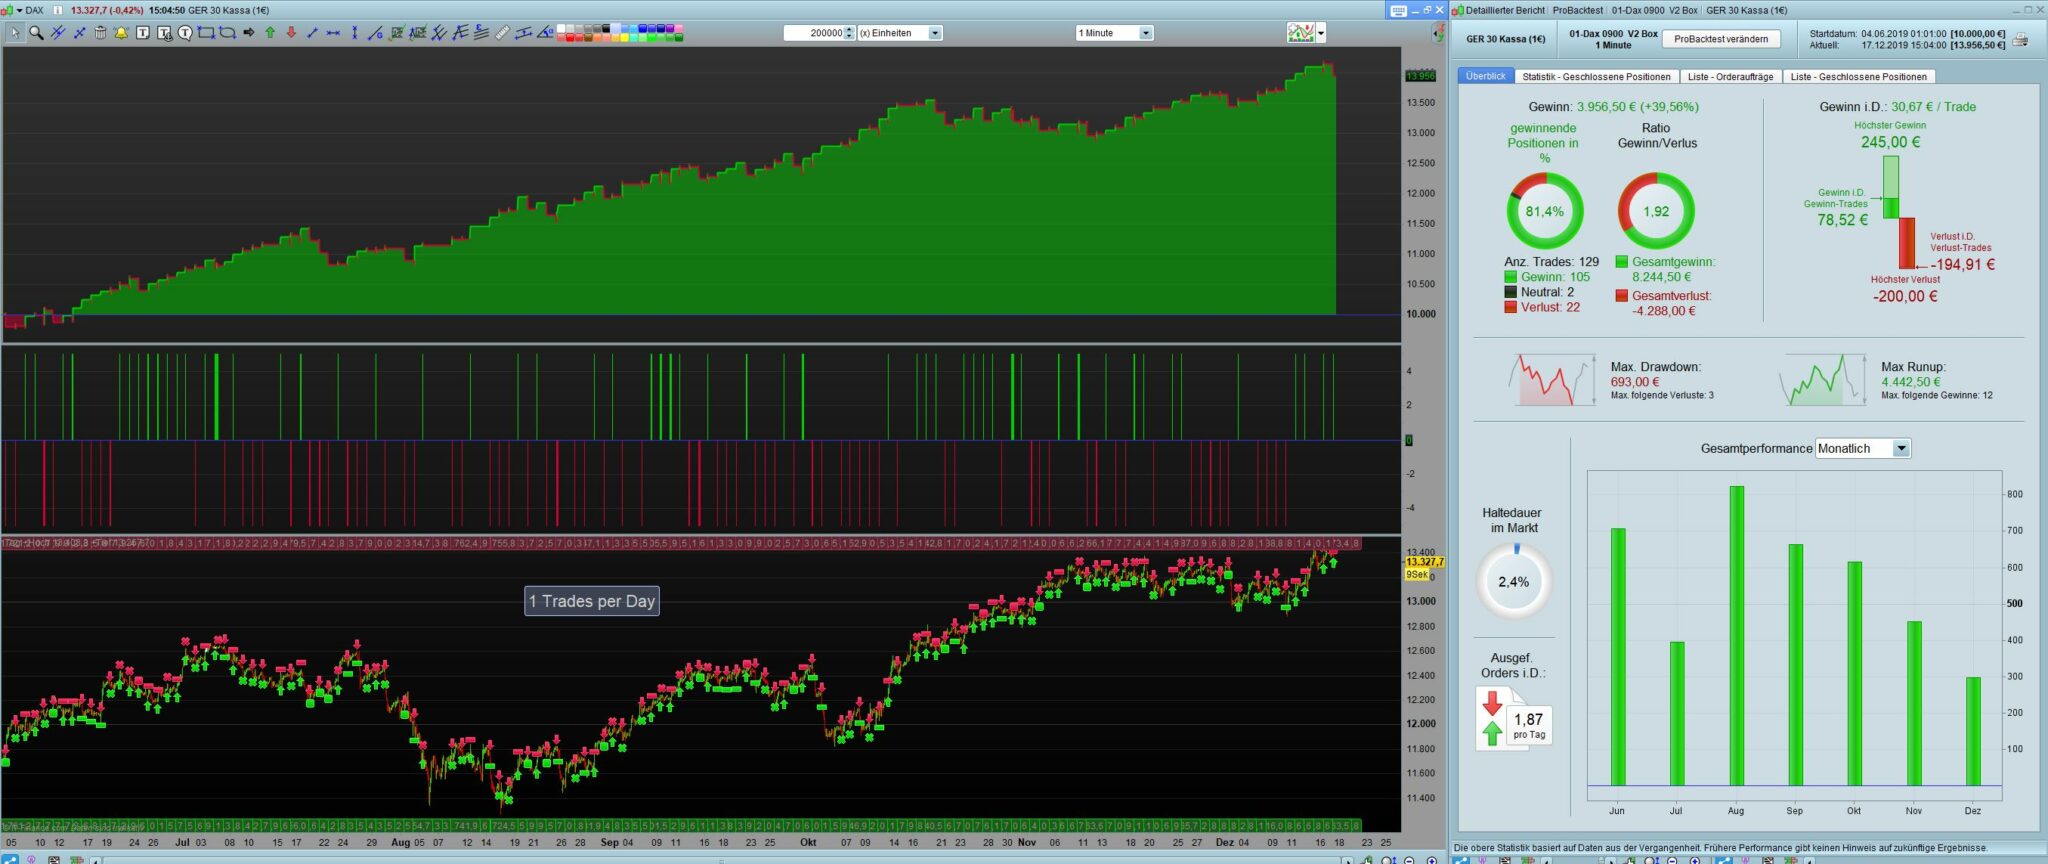Click the Gesamtverlust value -4.288,00 €
The height and width of the screenshot is (864, 2048).
click(x=1664, y=311)
